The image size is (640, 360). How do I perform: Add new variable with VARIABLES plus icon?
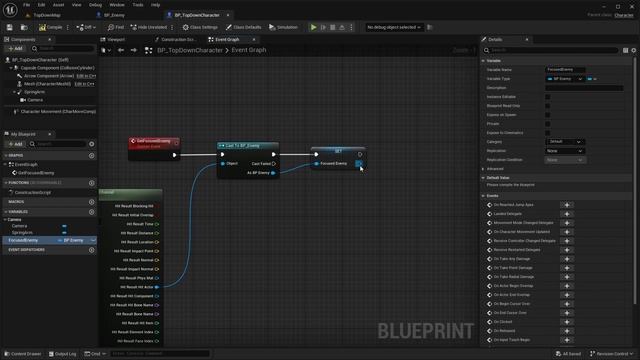click(x=91, y=212)
